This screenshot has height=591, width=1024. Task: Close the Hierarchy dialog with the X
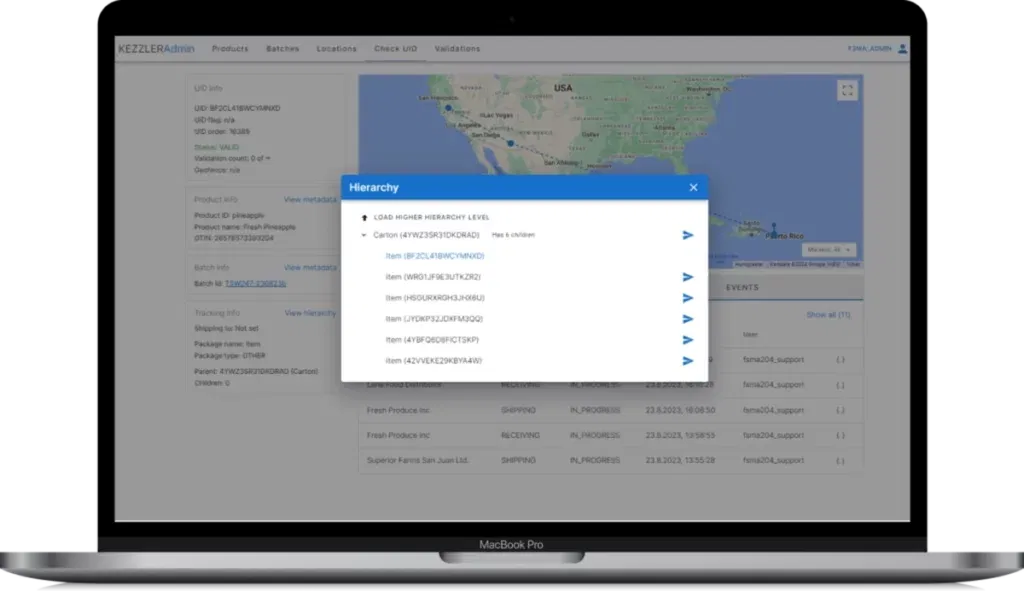tap(693, 187)
